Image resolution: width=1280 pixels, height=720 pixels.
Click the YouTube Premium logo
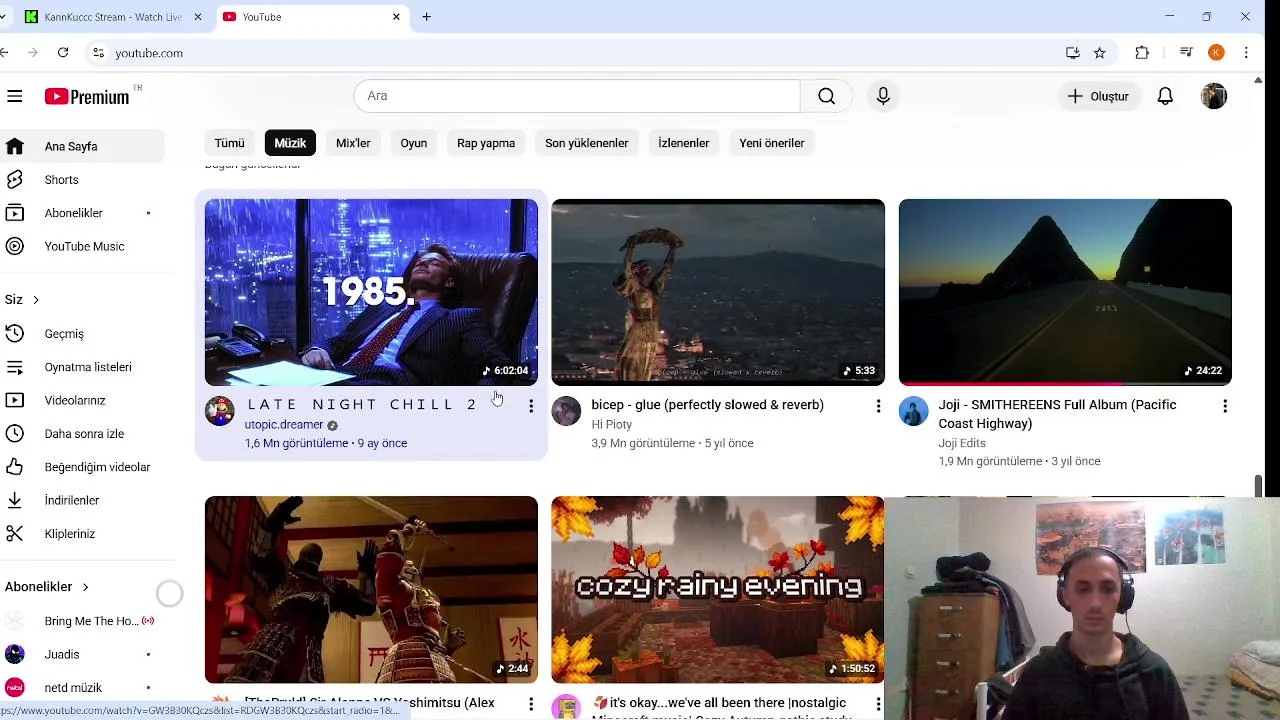click(87, 96)
